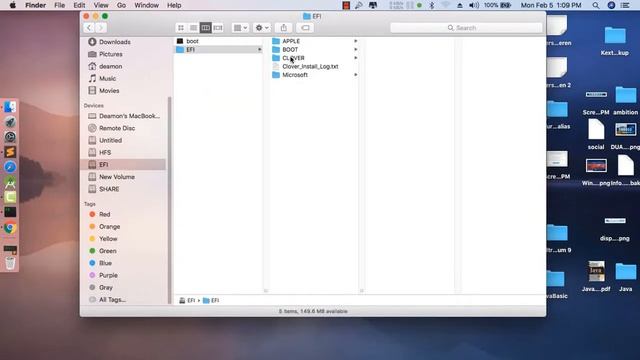Select Java folder on desktop

click(x=625, y=277)
